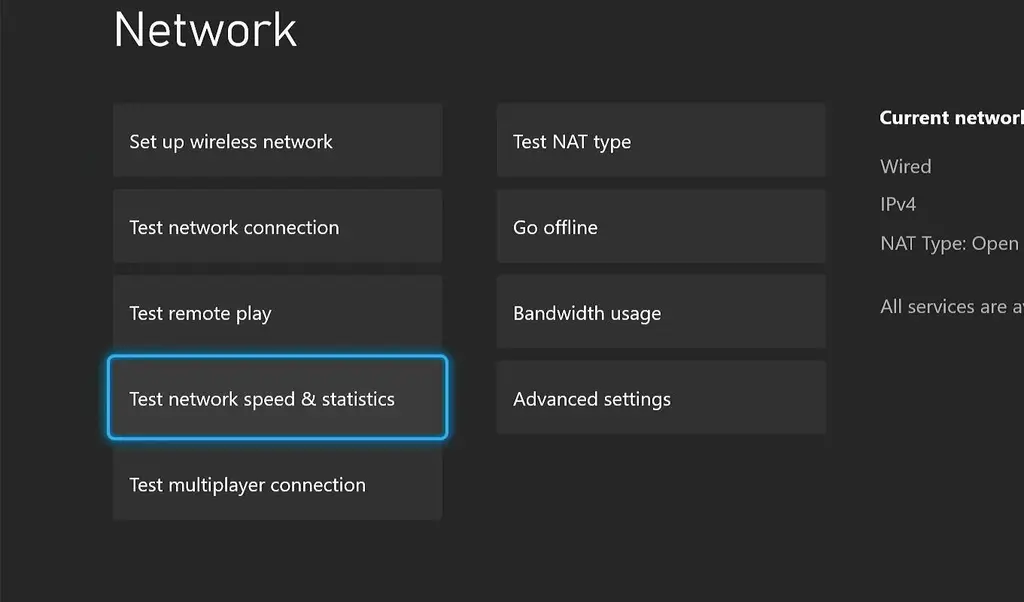
Task: Open Set up wireless network
Action: tap(278, 140)
